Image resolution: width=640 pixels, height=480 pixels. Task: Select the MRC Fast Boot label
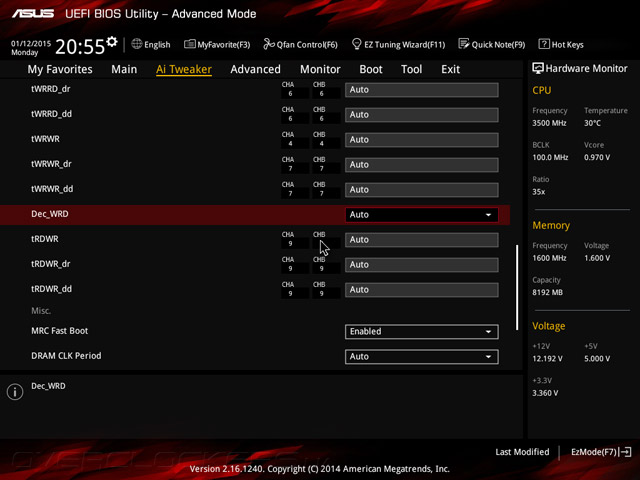60,331
